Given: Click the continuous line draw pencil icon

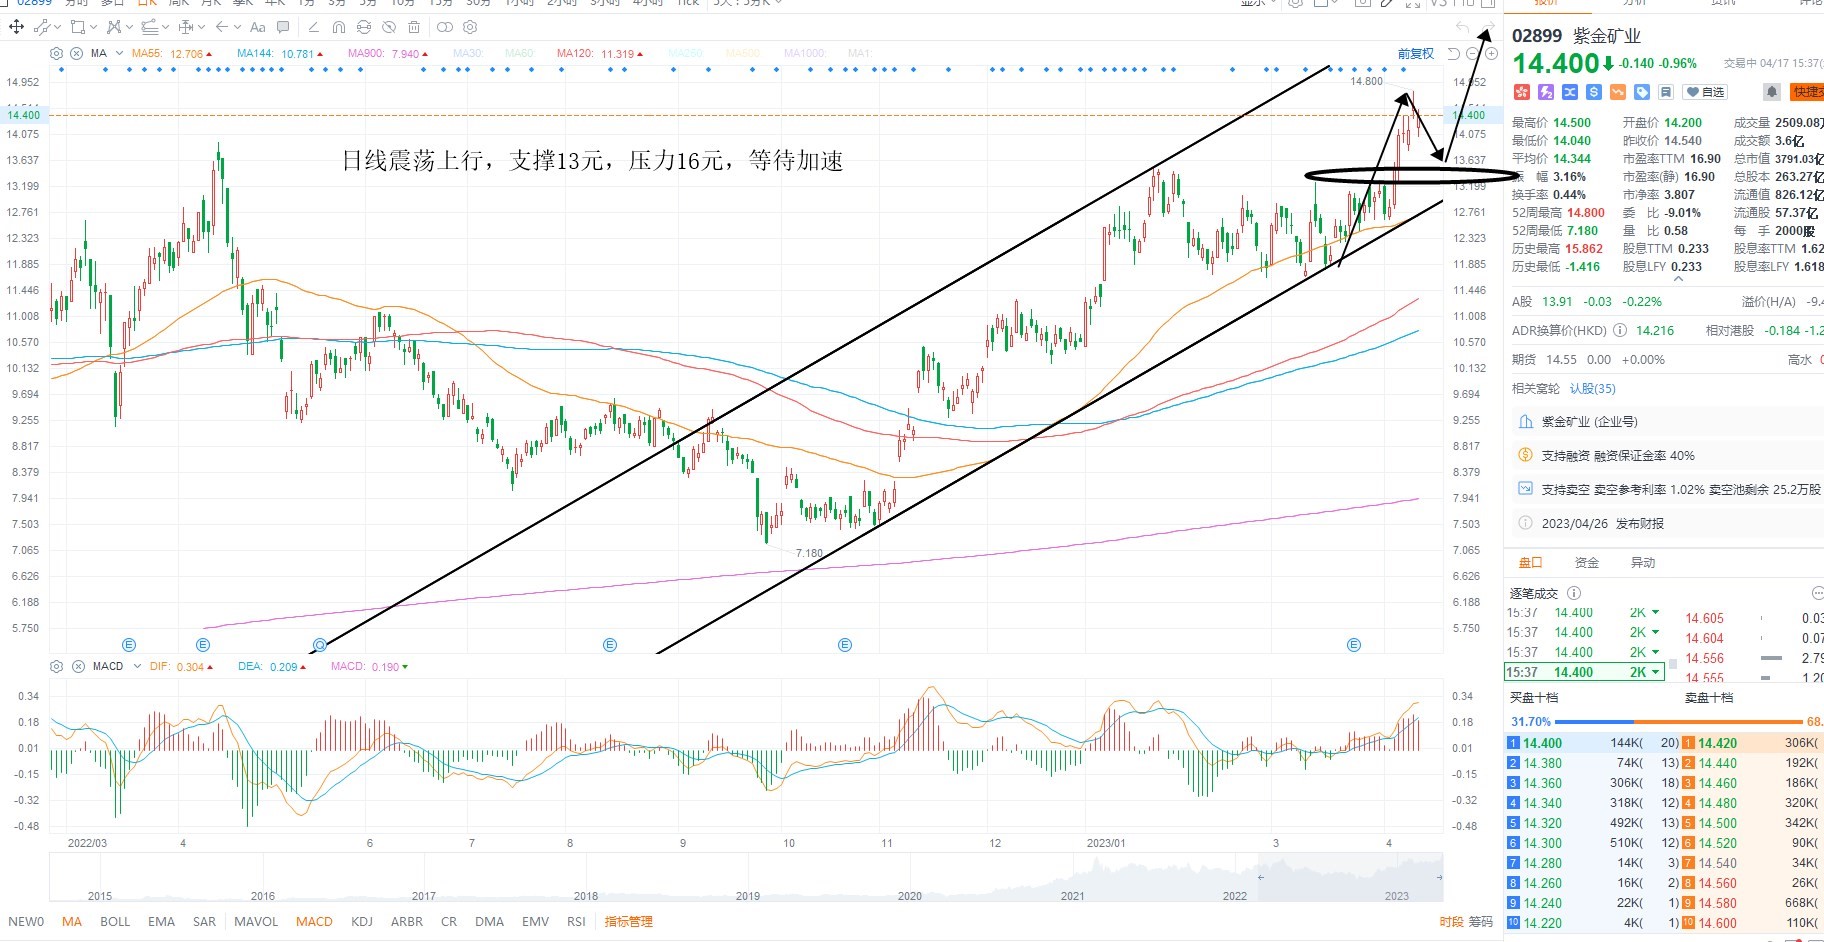Looking at the screenshot, I should pos(313,27).
